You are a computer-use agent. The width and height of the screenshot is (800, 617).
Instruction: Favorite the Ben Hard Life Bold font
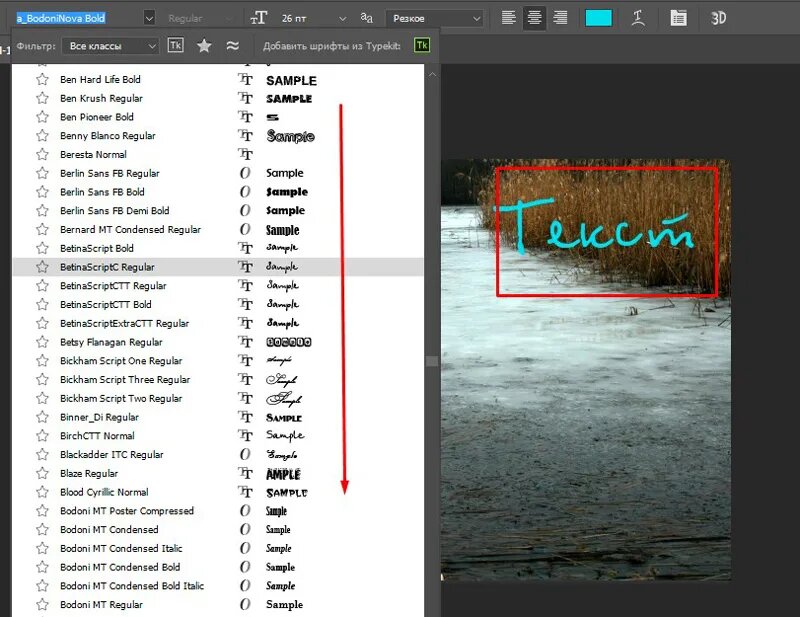pos(42,80)
